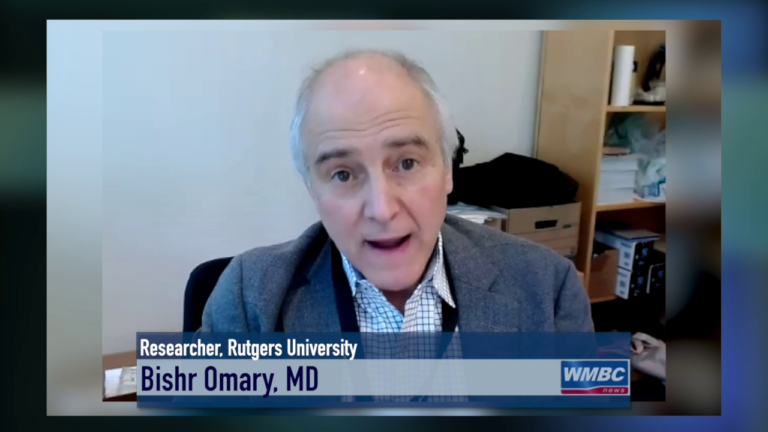
Task: Click the red news strip in the WMBC logo
Action: (594, 389)
